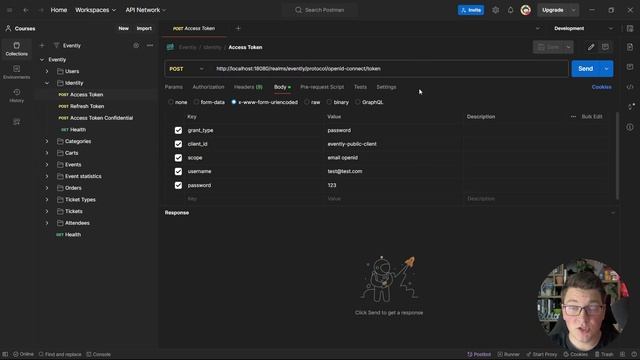Open the user avatar menu
This screenshot has width=640, height=360.
point(526,10)
